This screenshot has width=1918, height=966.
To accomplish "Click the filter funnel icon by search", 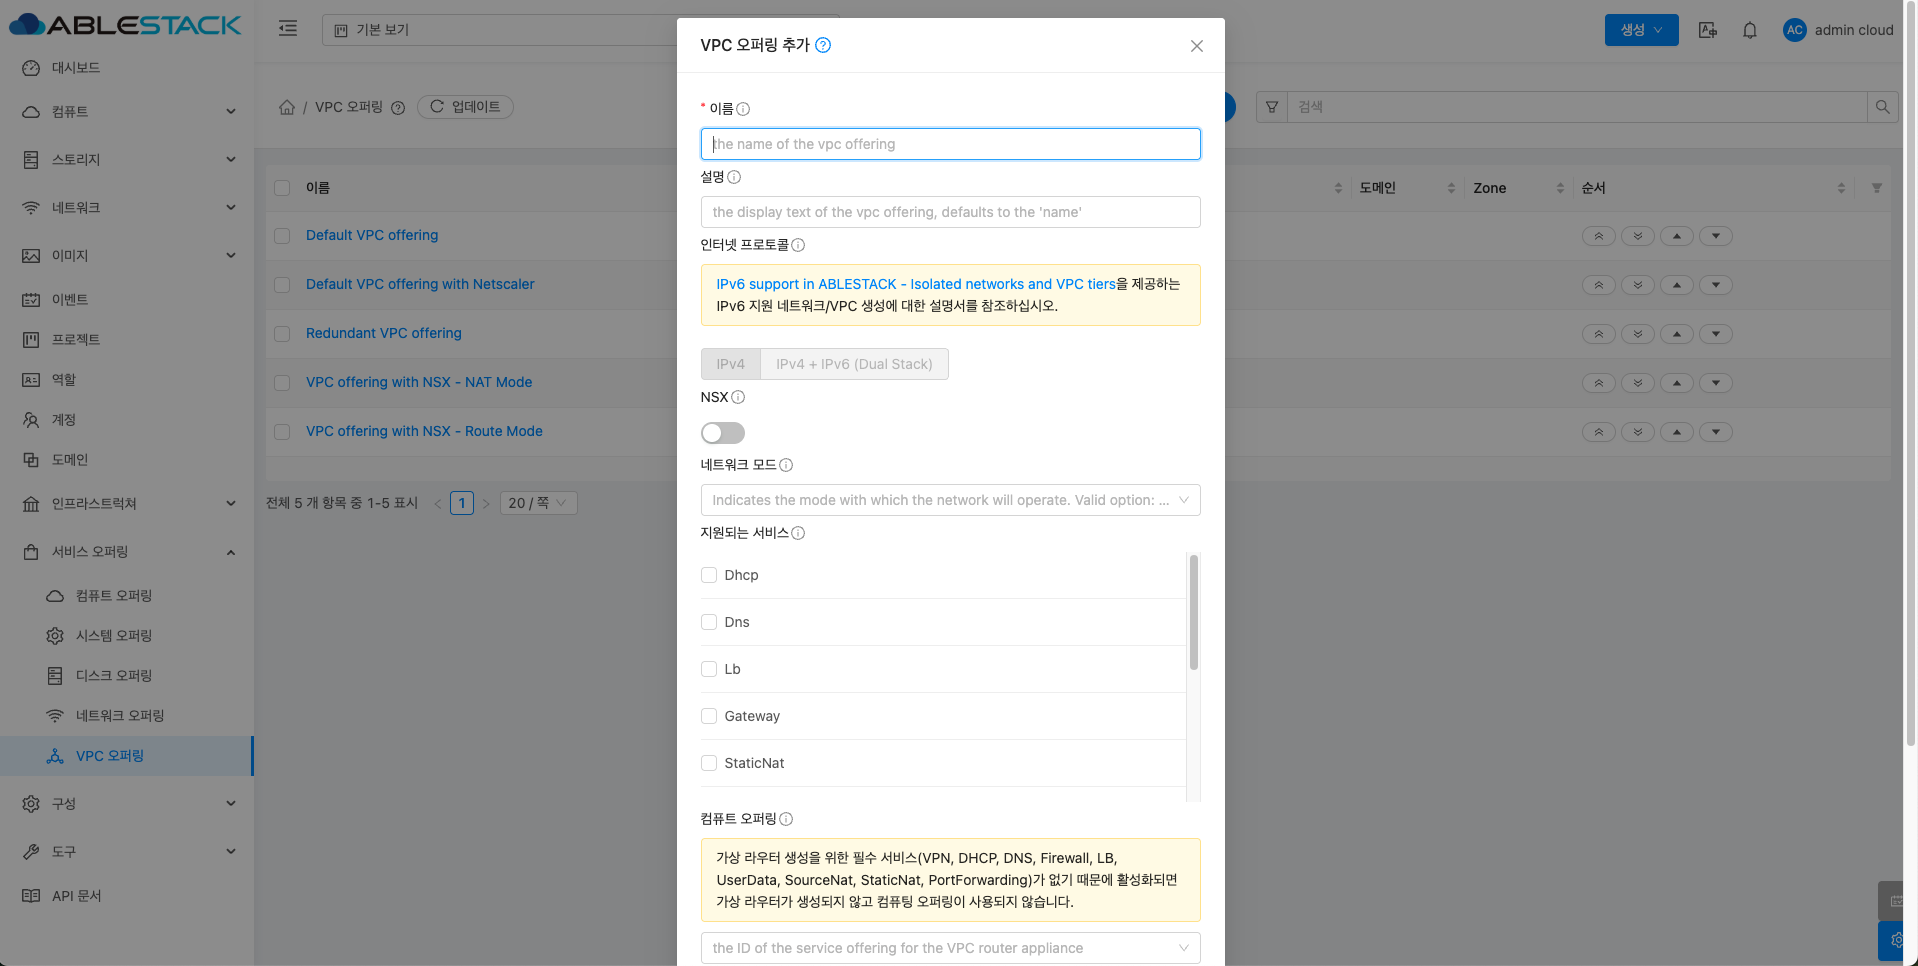I will click(1272, 107).
